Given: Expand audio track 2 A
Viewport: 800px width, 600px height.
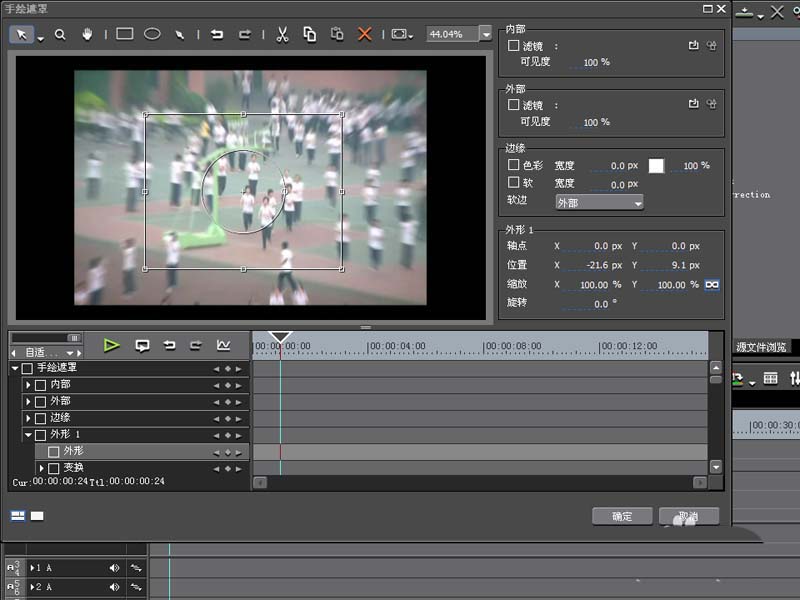Looking at the screenshot, I should pyautogui.click(x=33, y=587).
